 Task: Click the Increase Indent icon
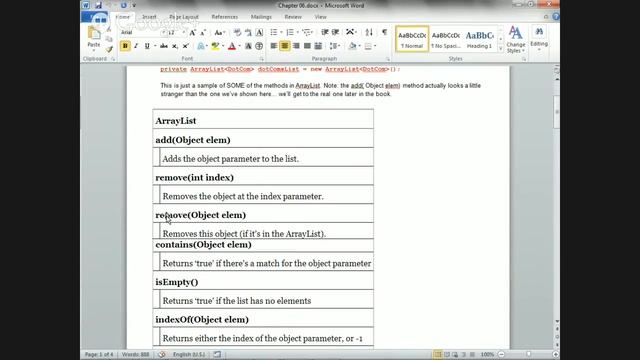(x=336, y=32)
